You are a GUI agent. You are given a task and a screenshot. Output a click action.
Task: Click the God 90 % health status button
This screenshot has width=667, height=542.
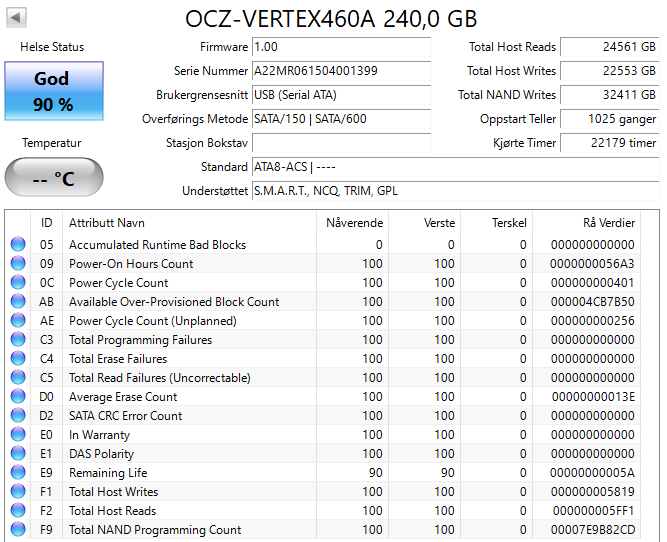tap(53, 91)
